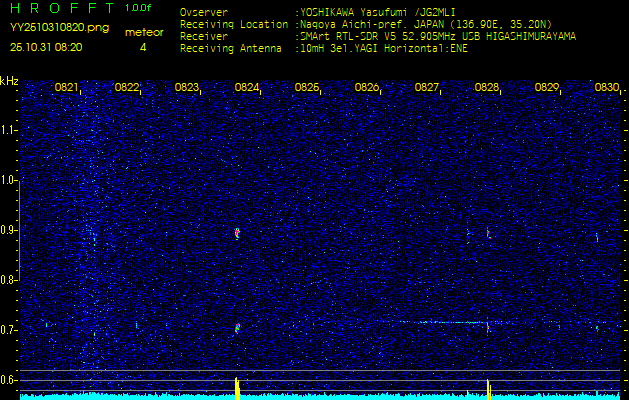This screenshot has width=629, height=400.
Task: Click the bright meteor echo near 0.9 kHz
Action: (237, 233)
